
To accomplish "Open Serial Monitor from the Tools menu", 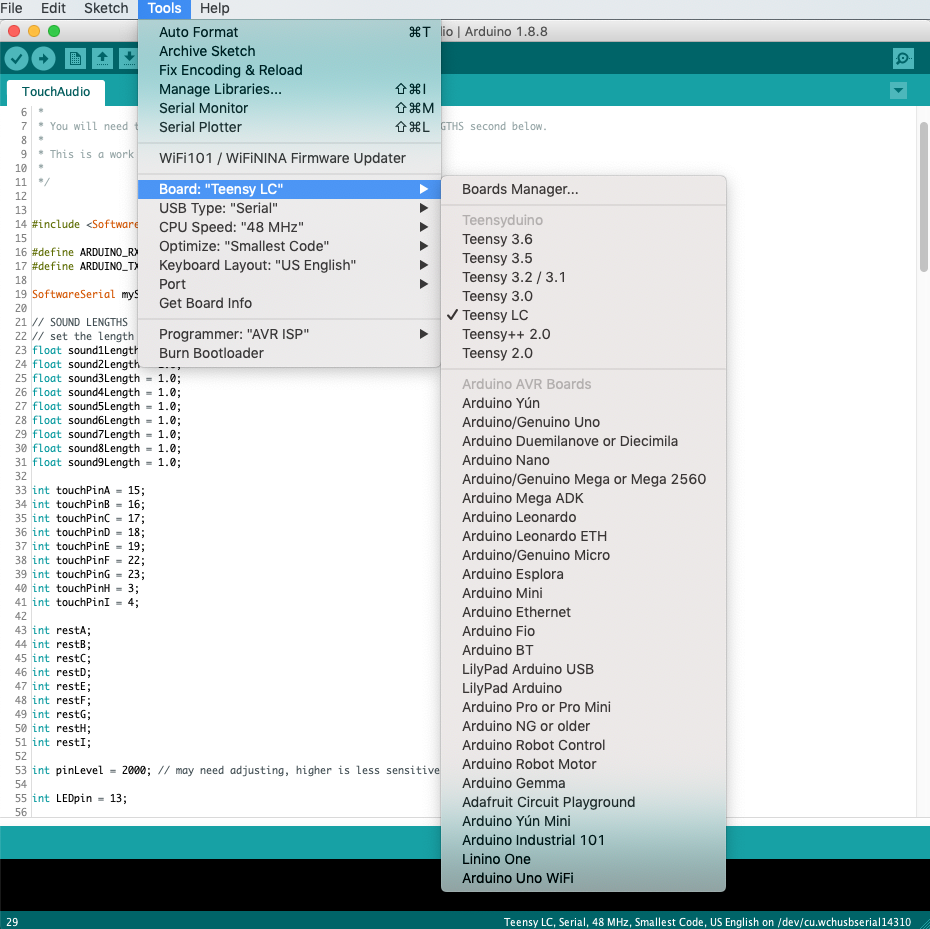I will (x=289, y=108).
